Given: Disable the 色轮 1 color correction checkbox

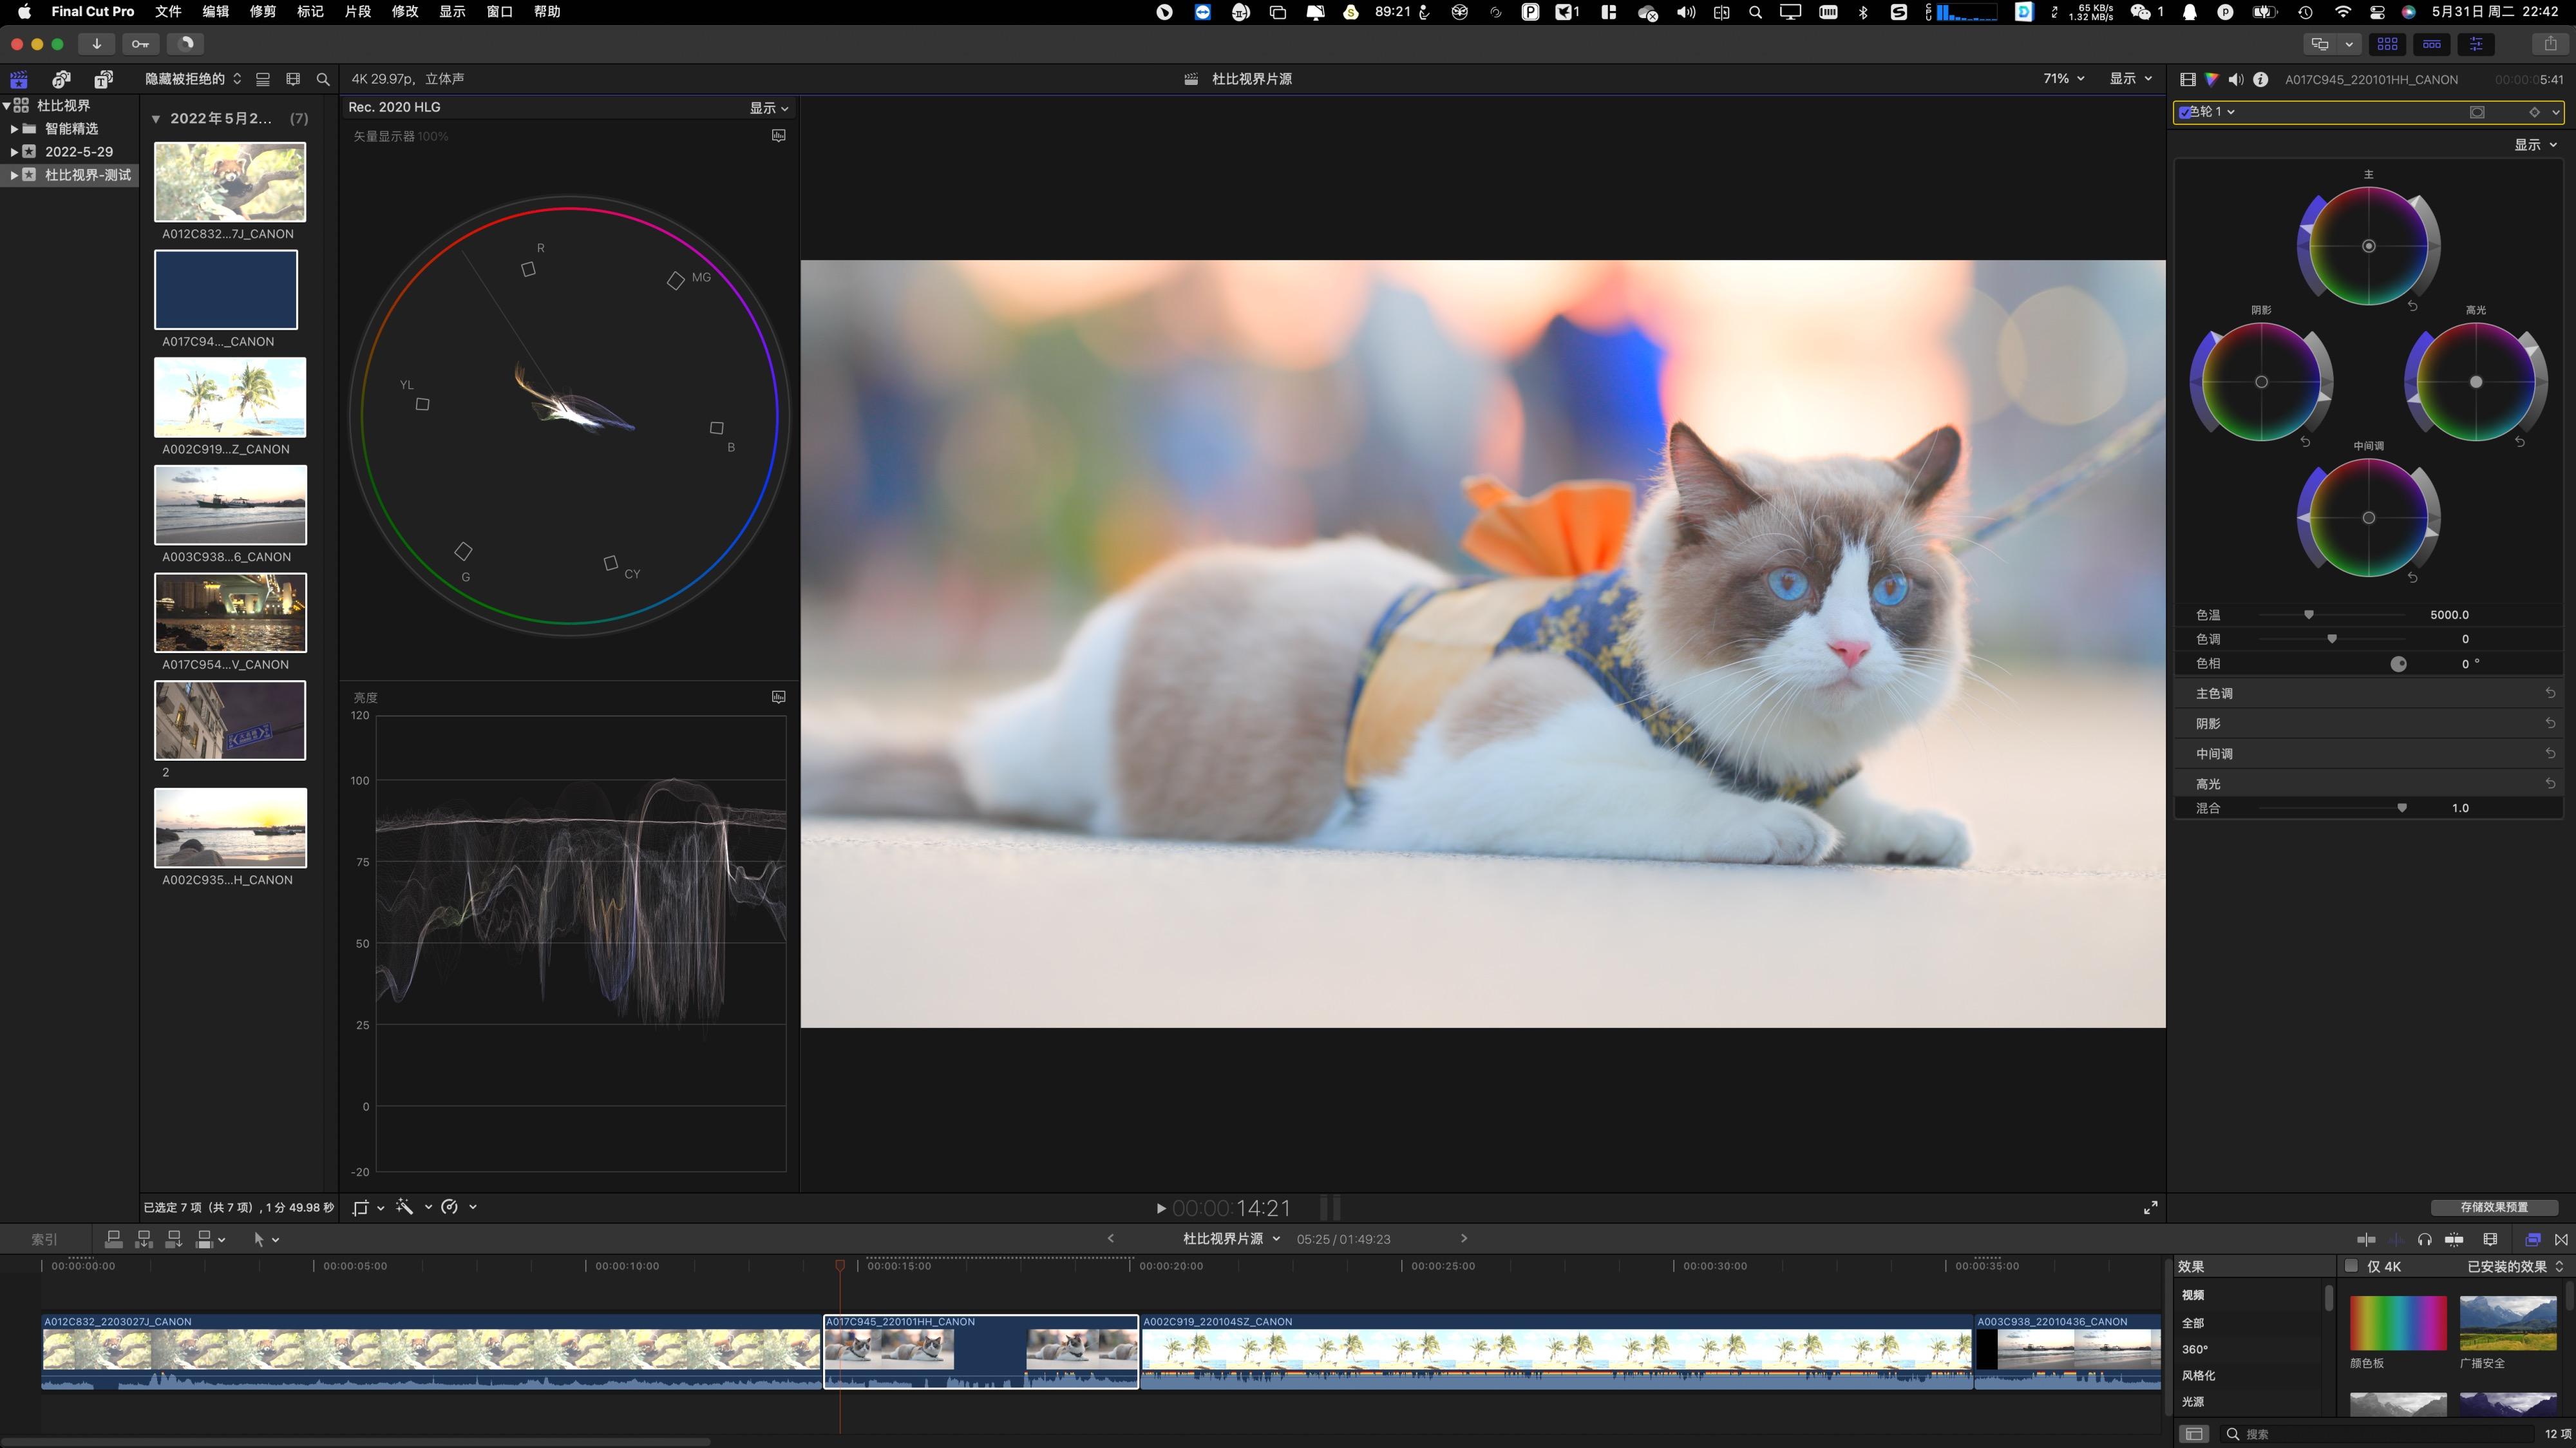Looking at the screenshot, I should [2185, 112].
